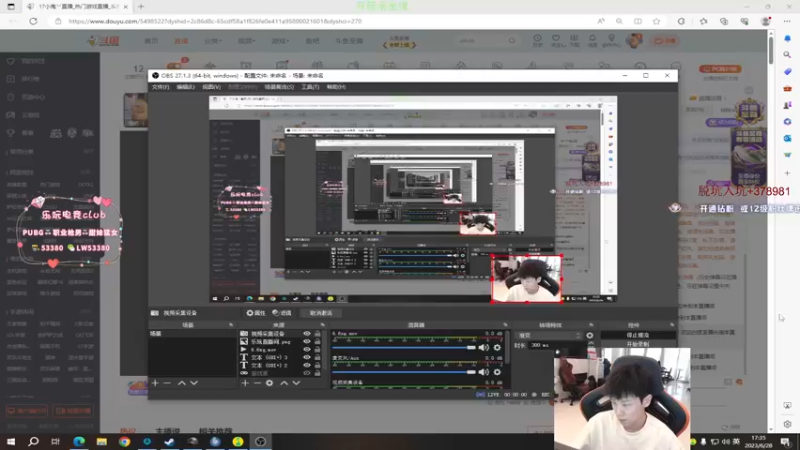Click the transition duration 300 ms field
The width and height of the screenshot is (800, 450).
coord(558,345)
